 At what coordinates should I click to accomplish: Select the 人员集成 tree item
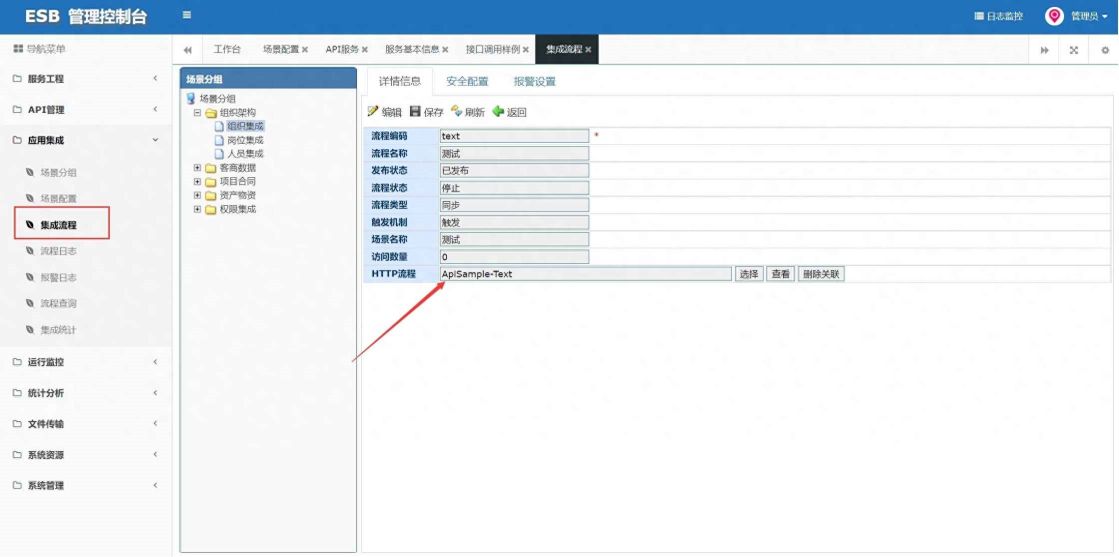[245, 153]
